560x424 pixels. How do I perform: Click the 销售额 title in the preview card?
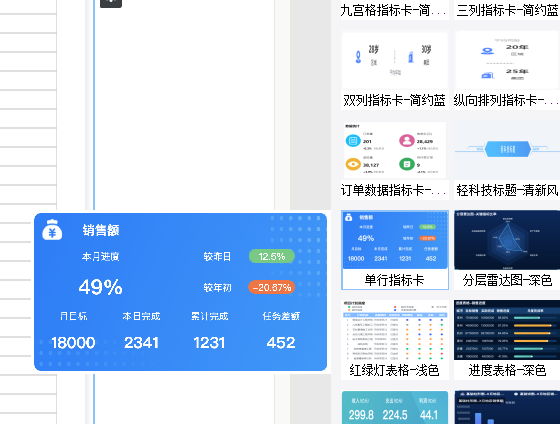click(101, 230)
